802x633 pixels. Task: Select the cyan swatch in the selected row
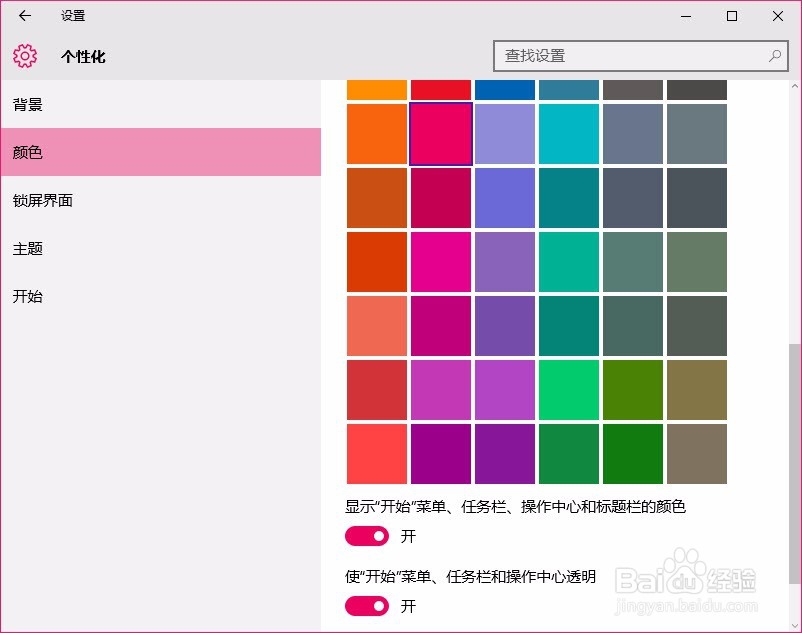[x=569, y=134]
